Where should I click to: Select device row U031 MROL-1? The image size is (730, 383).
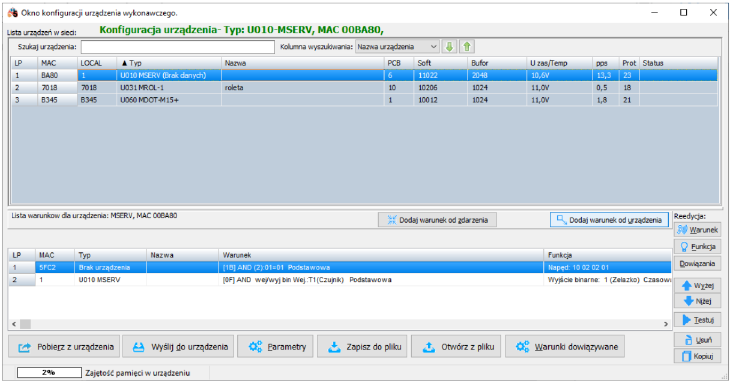point(365,87)
